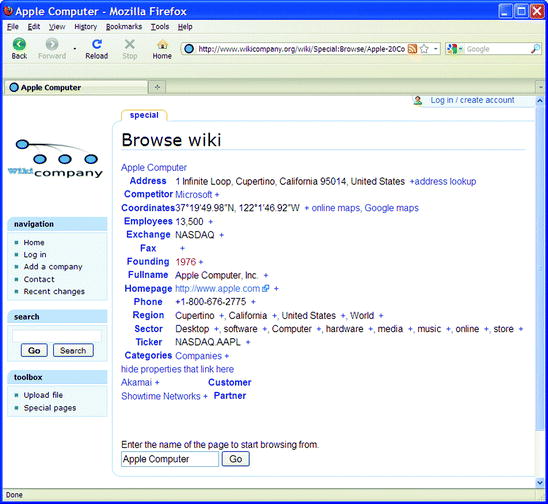Click the Companies category link
548x504 pixels.
click(199, 356)
